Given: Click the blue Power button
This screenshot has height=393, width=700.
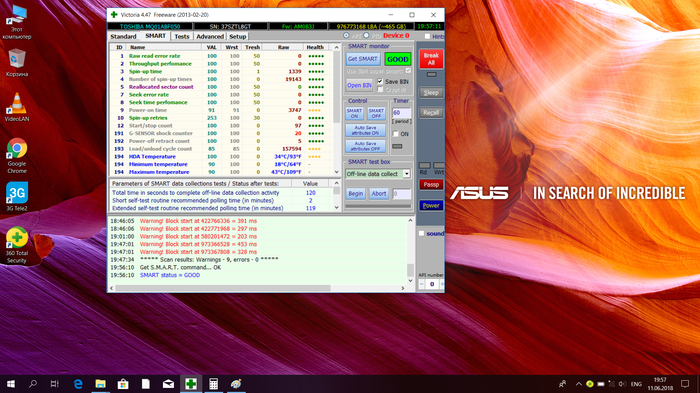Looking at the screenshot, I should pyautogui.click(x=431, y=205).
